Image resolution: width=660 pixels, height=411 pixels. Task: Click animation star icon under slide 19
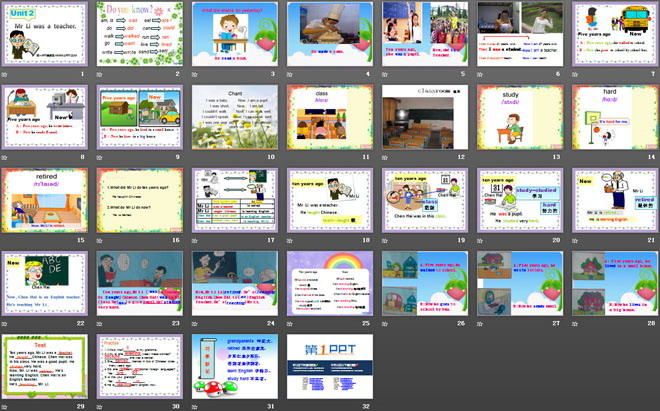385,241
